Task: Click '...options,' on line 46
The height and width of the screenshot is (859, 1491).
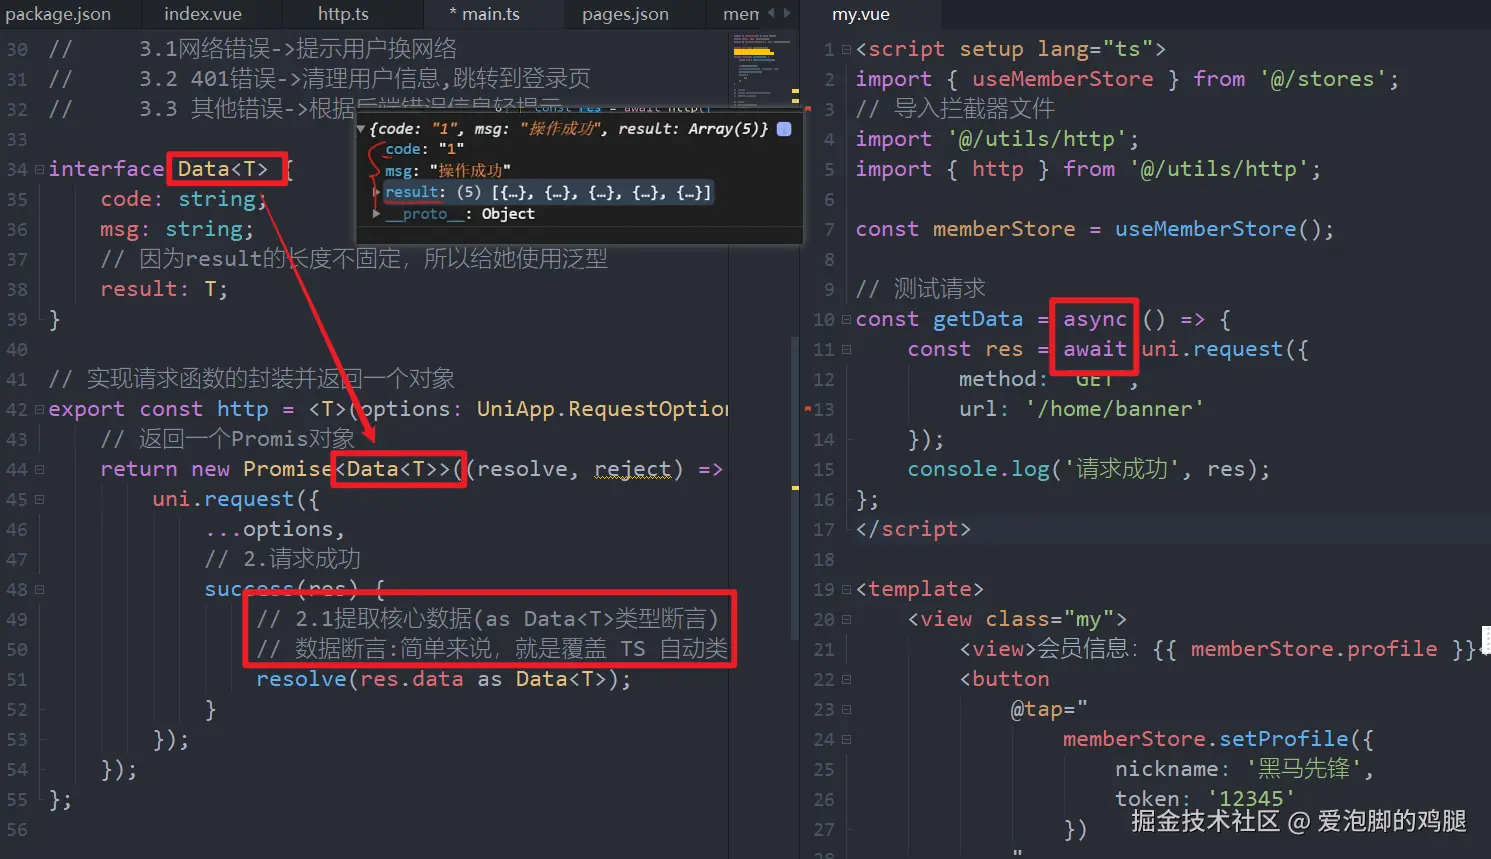Action: [275, 529]
